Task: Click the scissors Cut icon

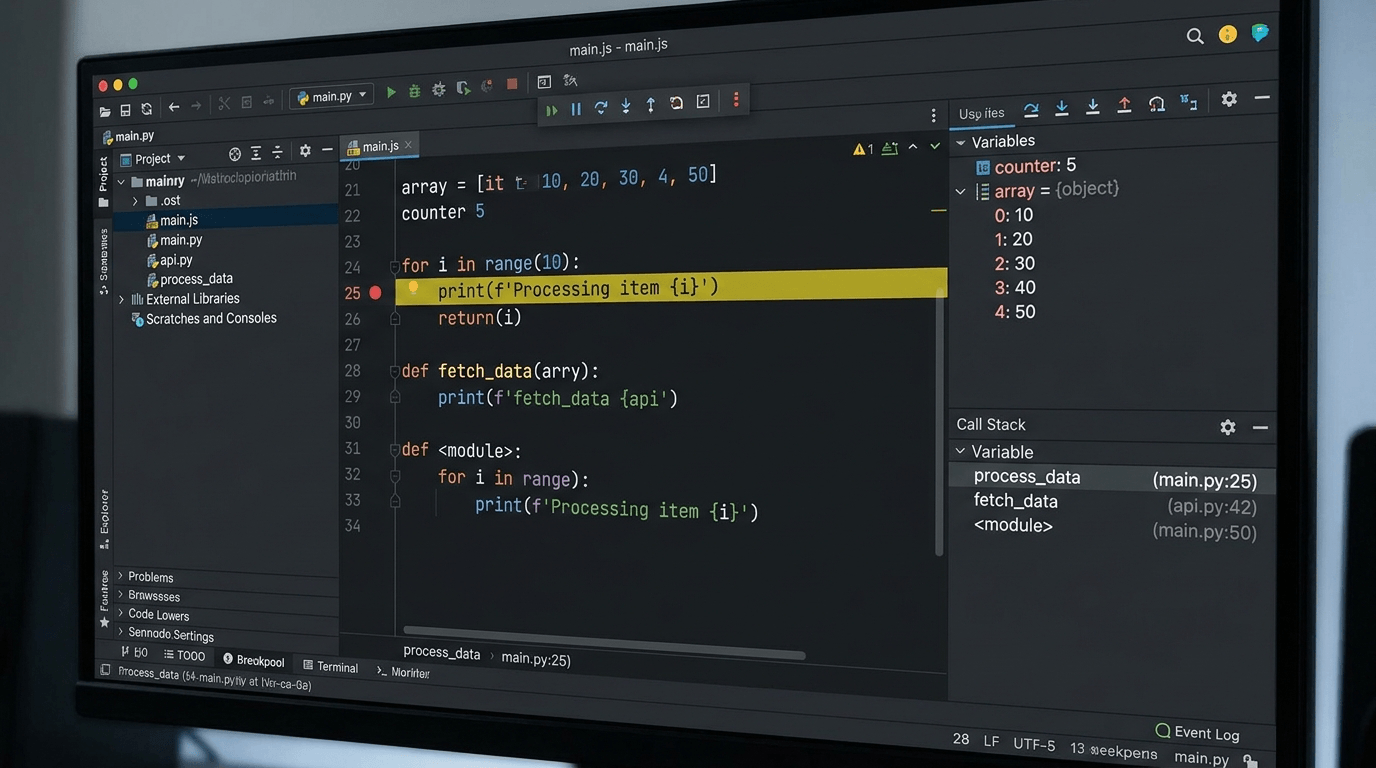Action: click(x=224, y=104)
